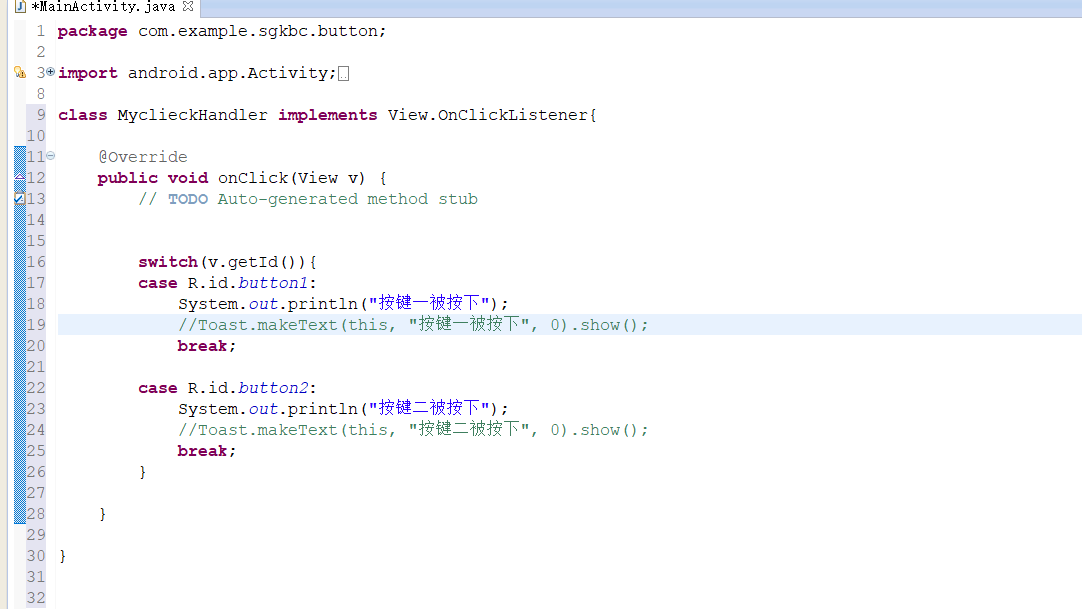Expand the collapsed import statements on line 3
The image size is (1082, 609).
click(50, 72)
